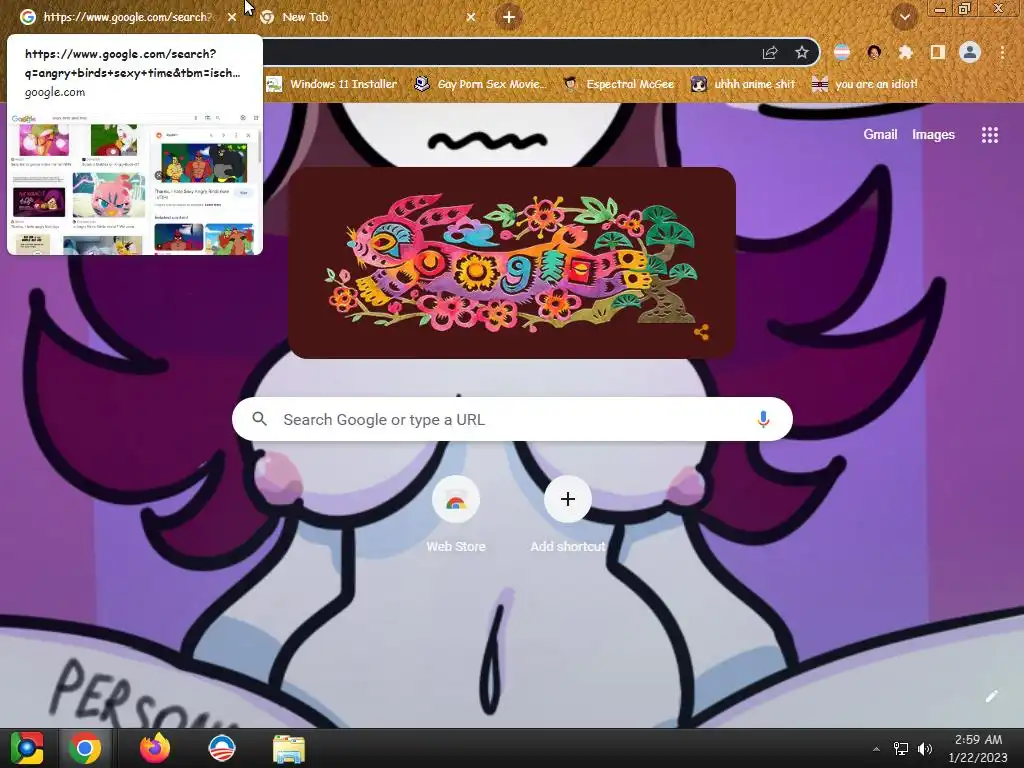Add a new shortcut tile
Screen dimensions: 1024x768
pyautogui.click(x=568, y=515)
